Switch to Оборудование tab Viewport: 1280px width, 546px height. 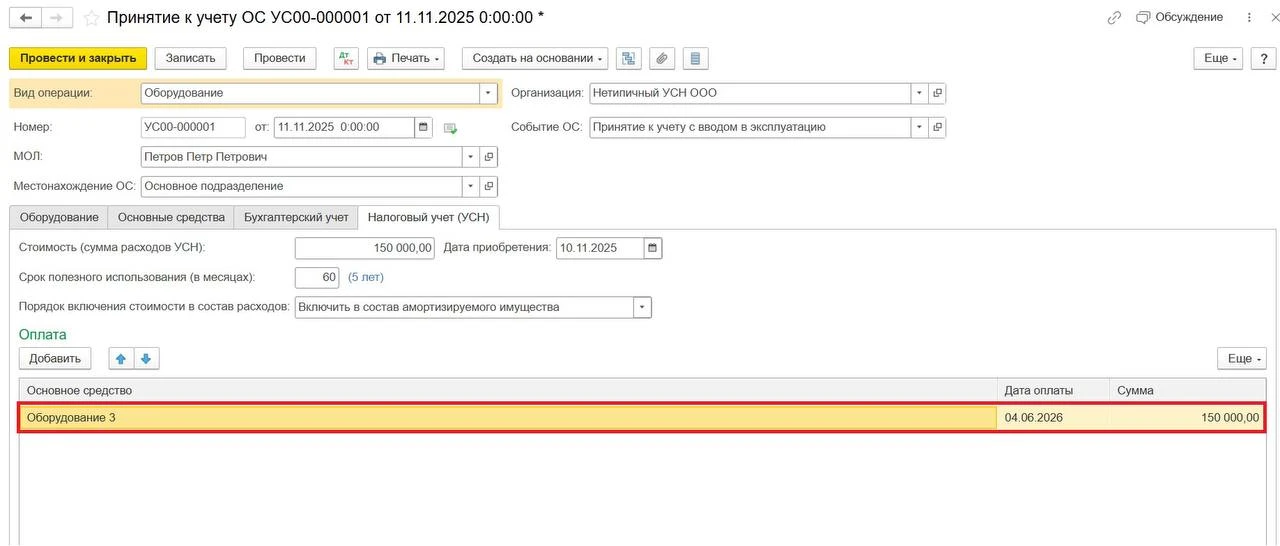(59, 217)
